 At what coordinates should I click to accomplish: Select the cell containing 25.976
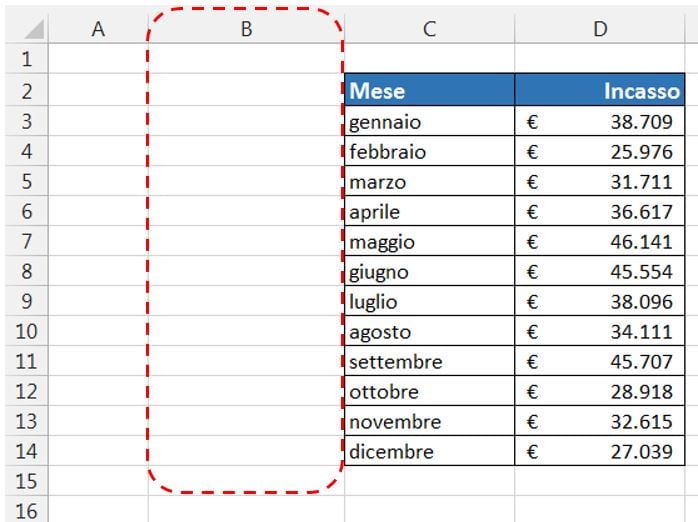pyautogui.click(x=600, y=151)
